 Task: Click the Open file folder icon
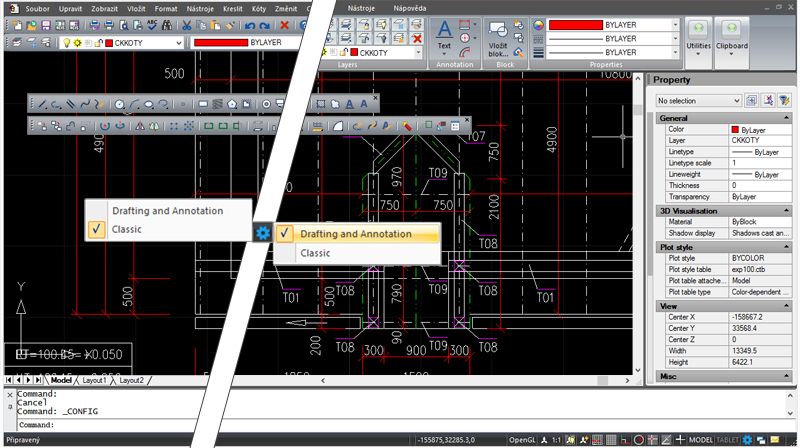pyautogui.click(x=32, y=25)
